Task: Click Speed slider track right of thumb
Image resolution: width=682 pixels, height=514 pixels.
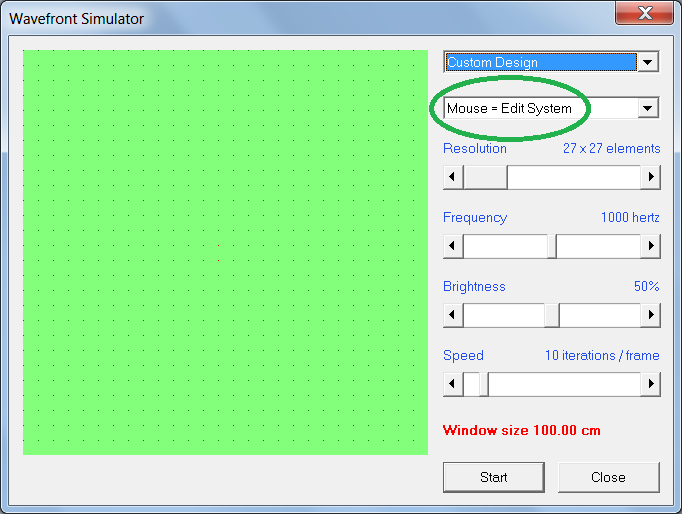Action: [565, 384]
